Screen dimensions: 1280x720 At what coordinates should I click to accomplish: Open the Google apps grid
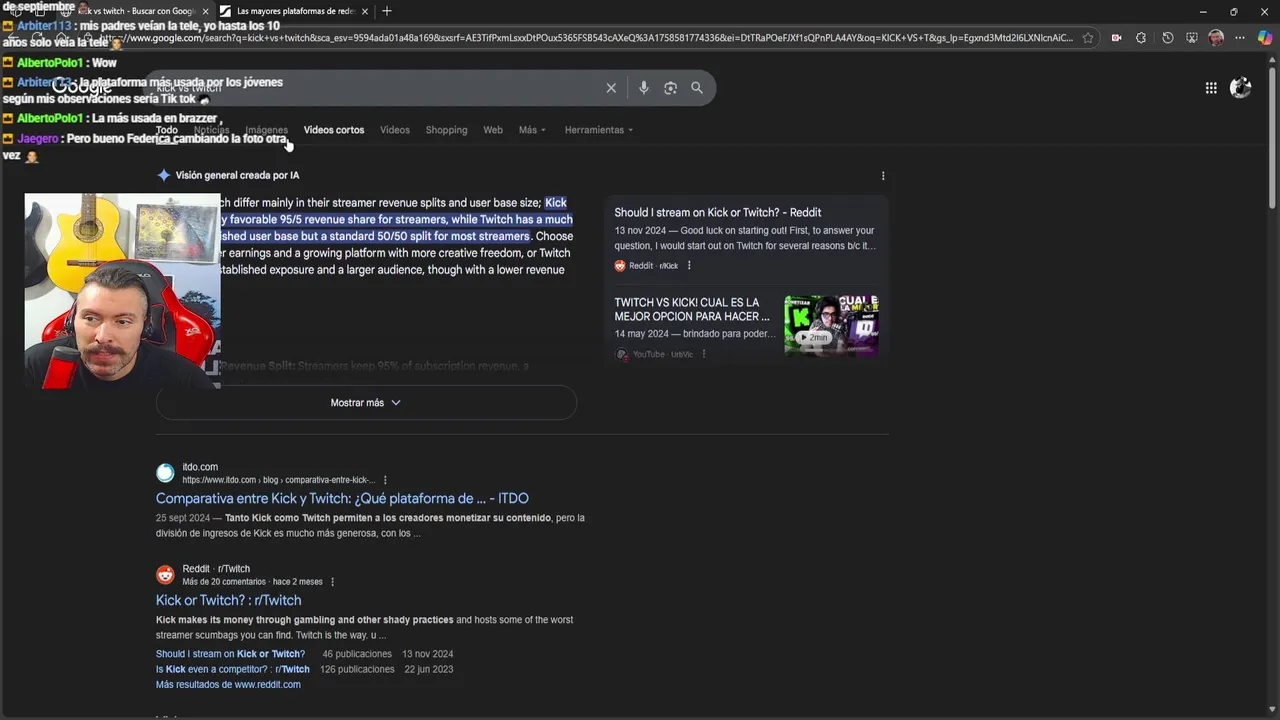click(1211, 88)
